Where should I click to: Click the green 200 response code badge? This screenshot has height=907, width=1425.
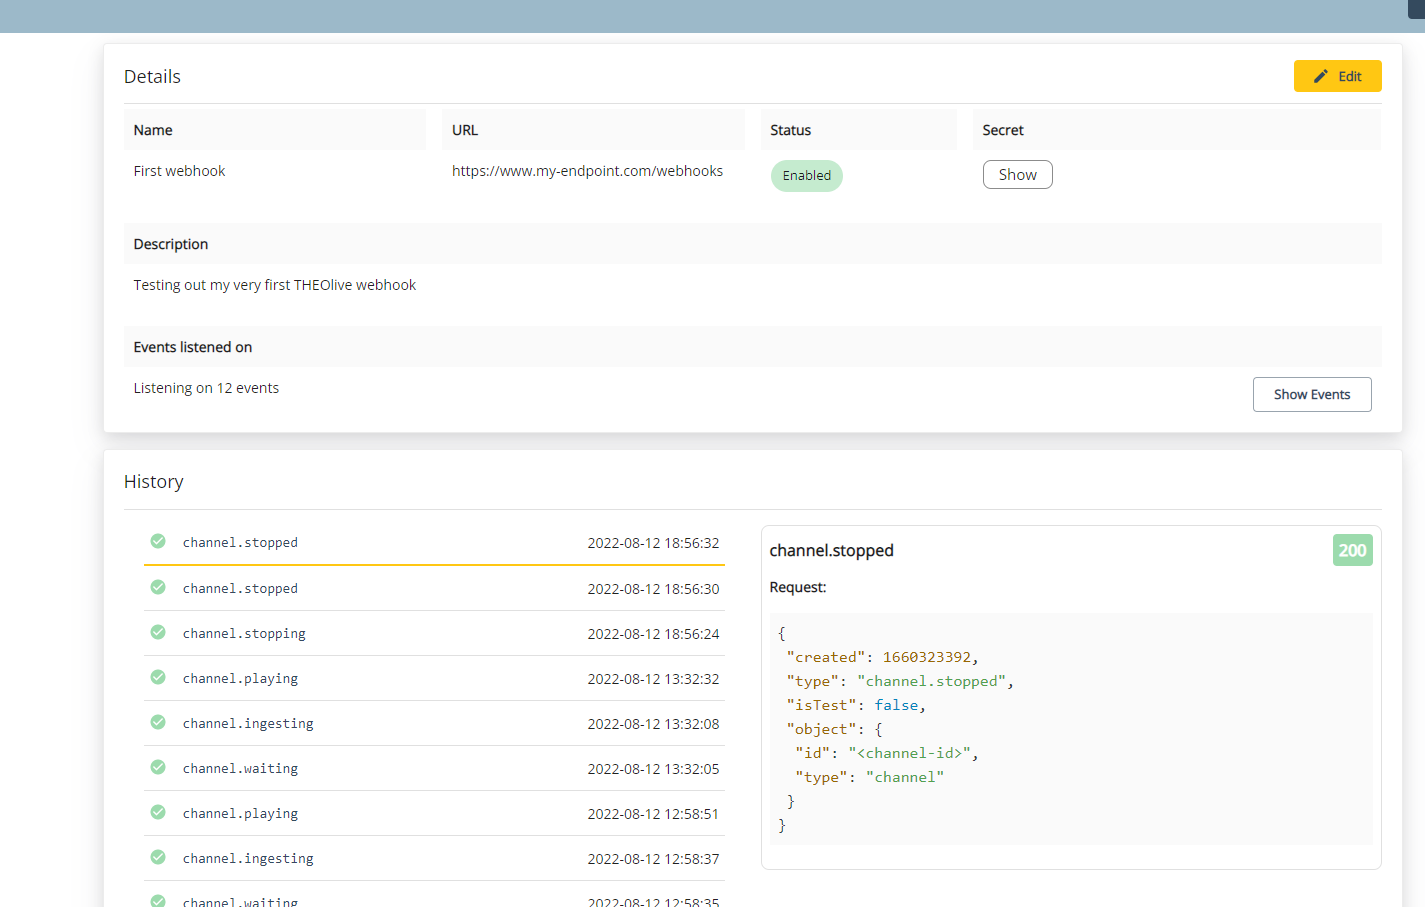coord(1352,550)
